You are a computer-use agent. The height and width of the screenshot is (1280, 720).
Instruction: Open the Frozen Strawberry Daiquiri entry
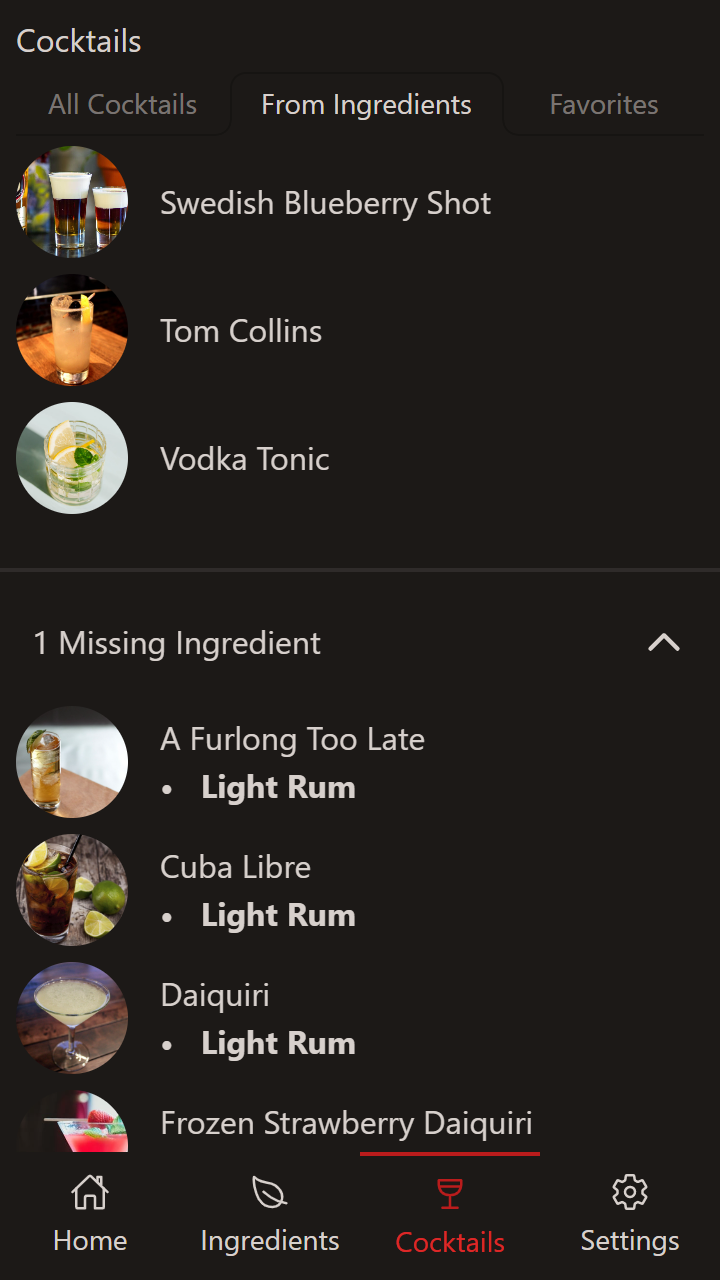pos(346,1124)
